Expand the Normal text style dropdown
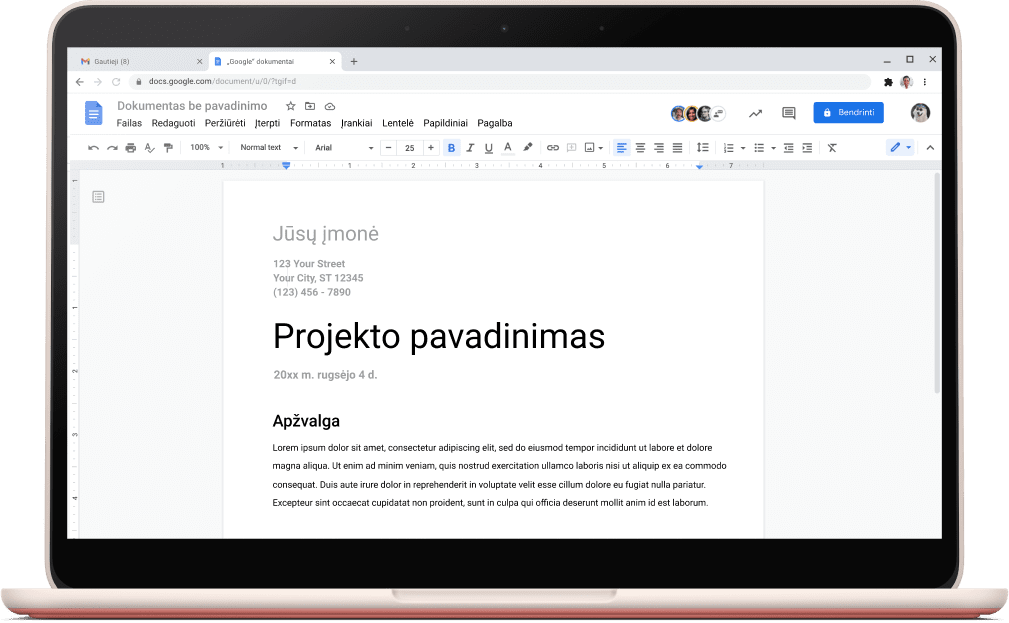Screen dimensions: 1009x623 tap(268, 148)
